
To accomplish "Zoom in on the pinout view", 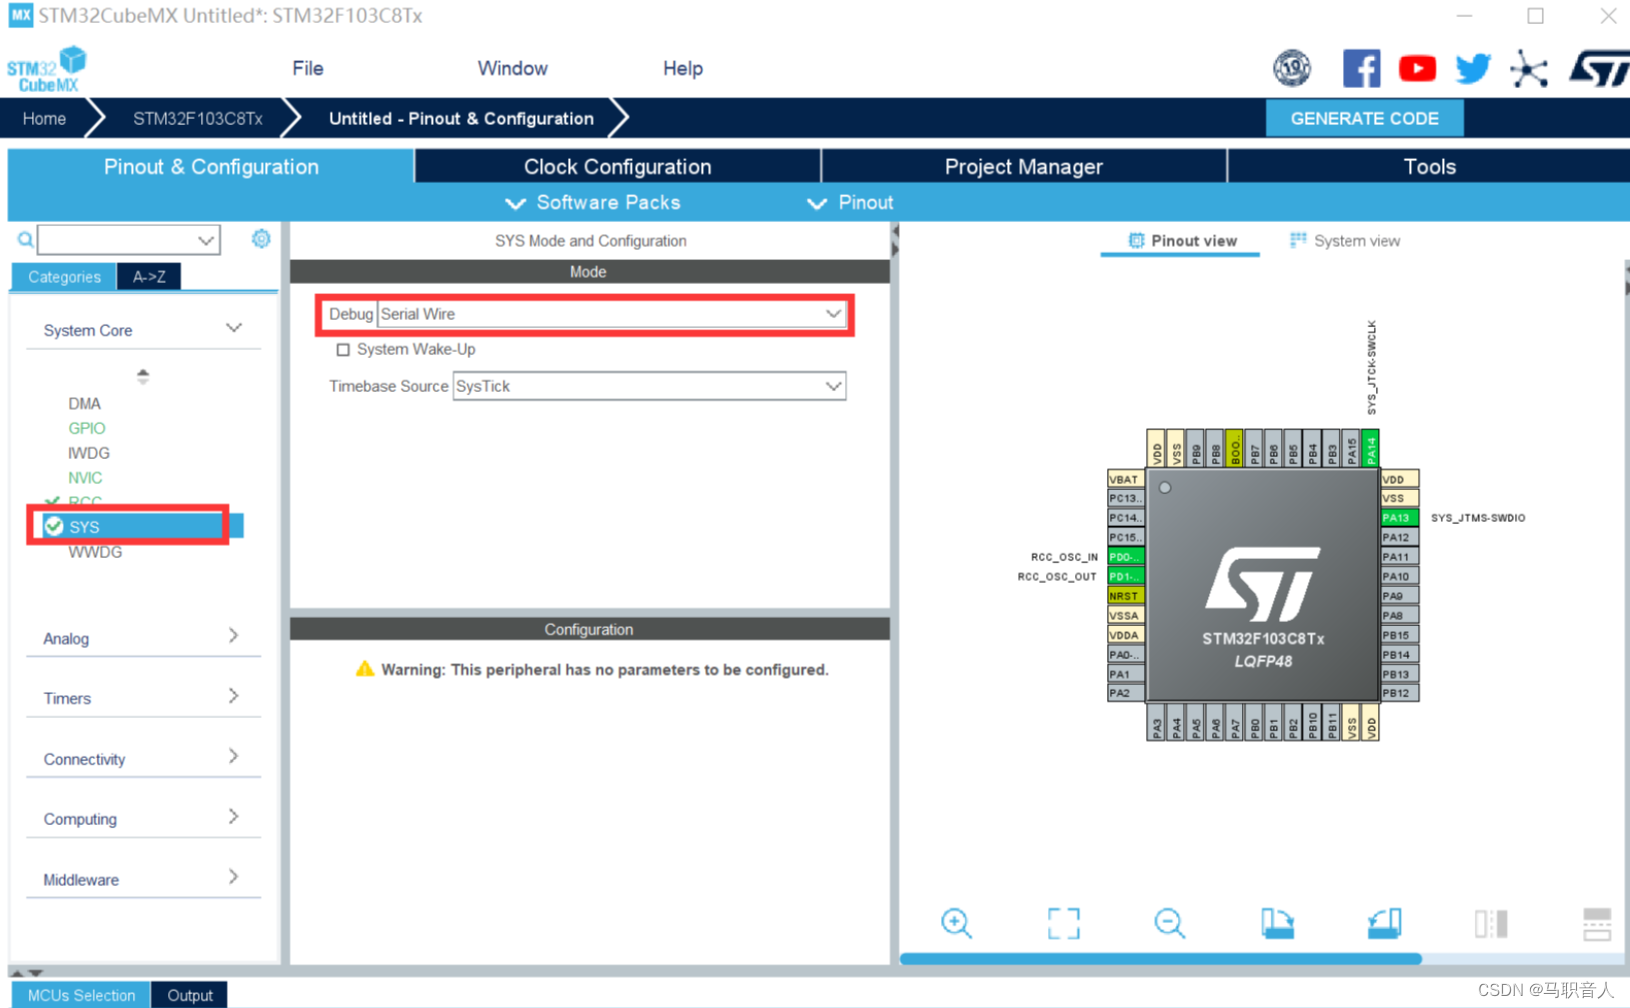I will (956, 922).
